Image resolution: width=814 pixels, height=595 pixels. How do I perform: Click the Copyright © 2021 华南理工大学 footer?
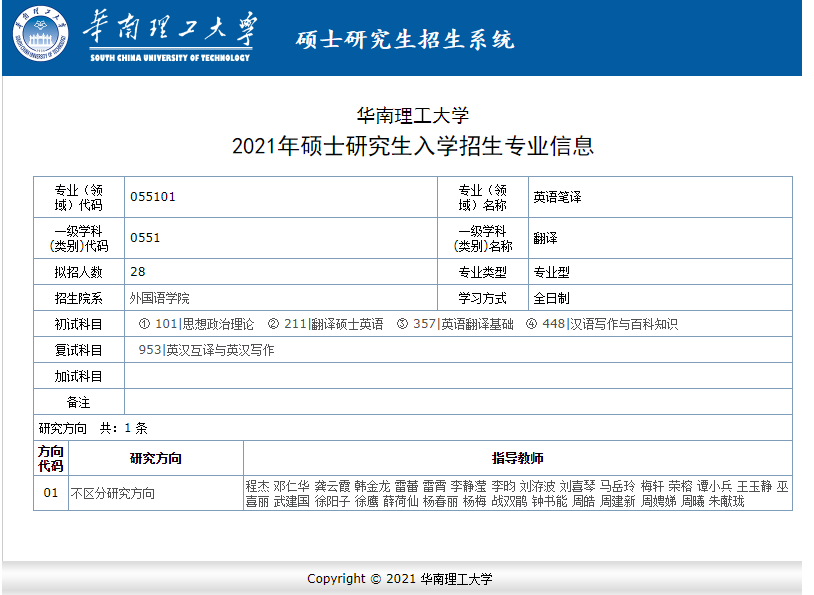click(x=400, y=578)
